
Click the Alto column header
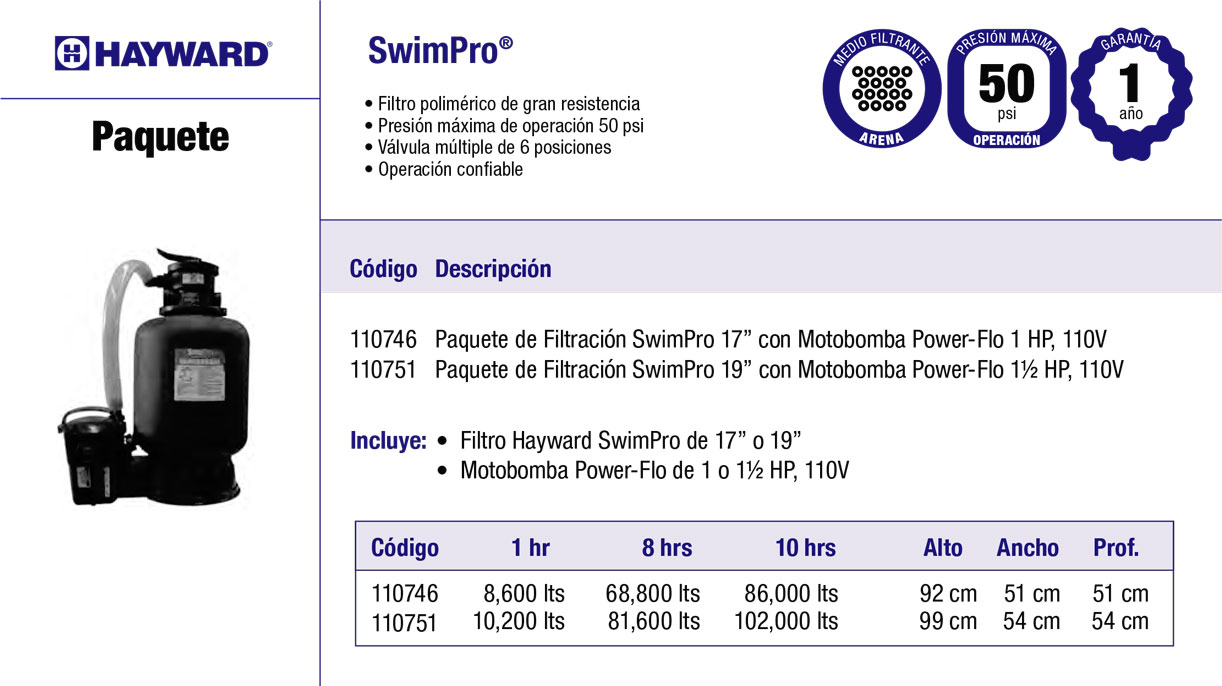[x=943, y=548]
